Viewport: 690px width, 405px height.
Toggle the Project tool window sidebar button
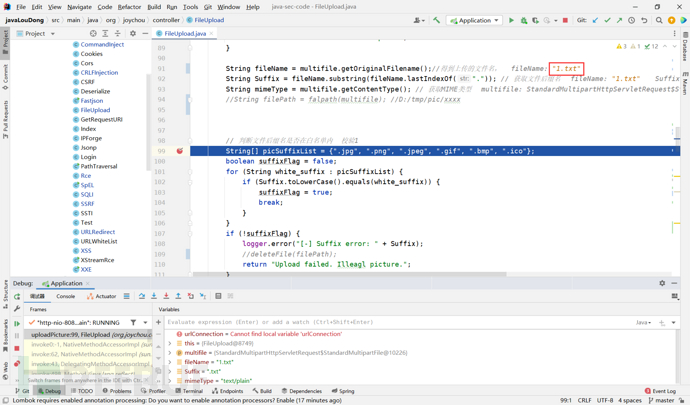point(5,40)
